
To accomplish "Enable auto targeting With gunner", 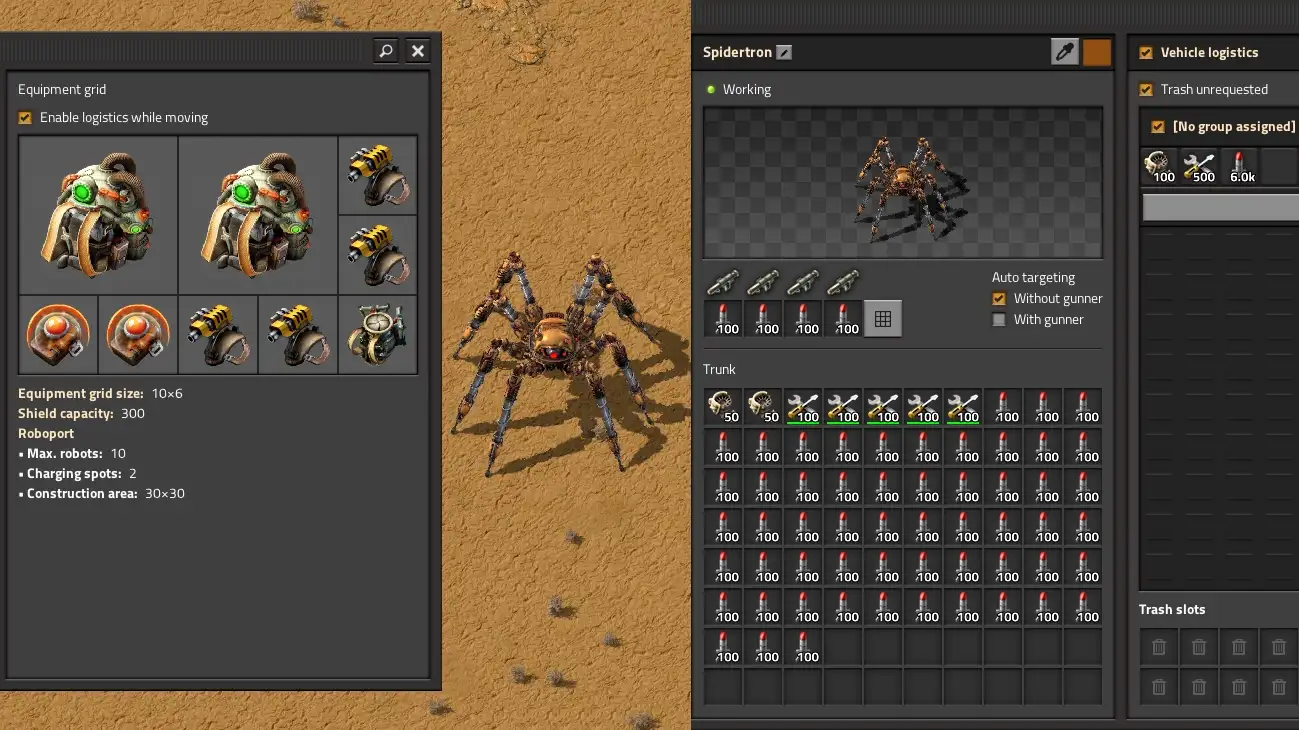I will [x=999, y=319].
